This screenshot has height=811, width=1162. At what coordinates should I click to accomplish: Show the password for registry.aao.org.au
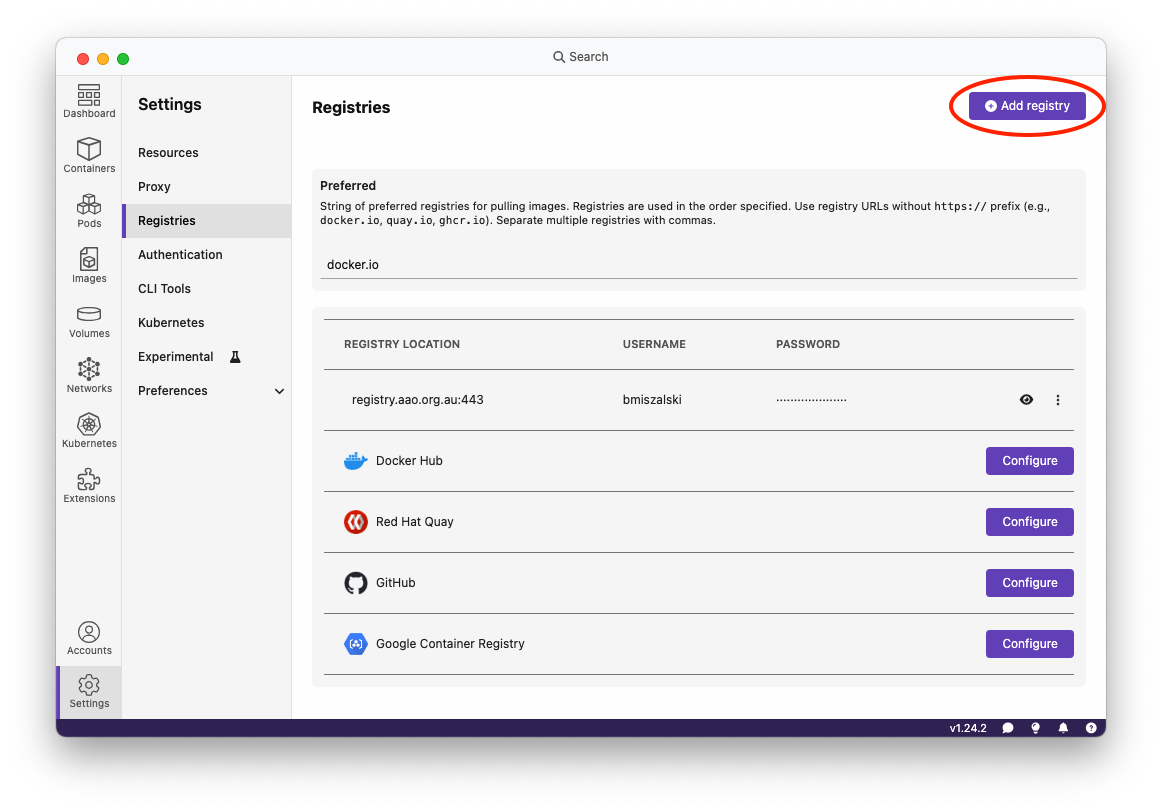coord(1026,400)
